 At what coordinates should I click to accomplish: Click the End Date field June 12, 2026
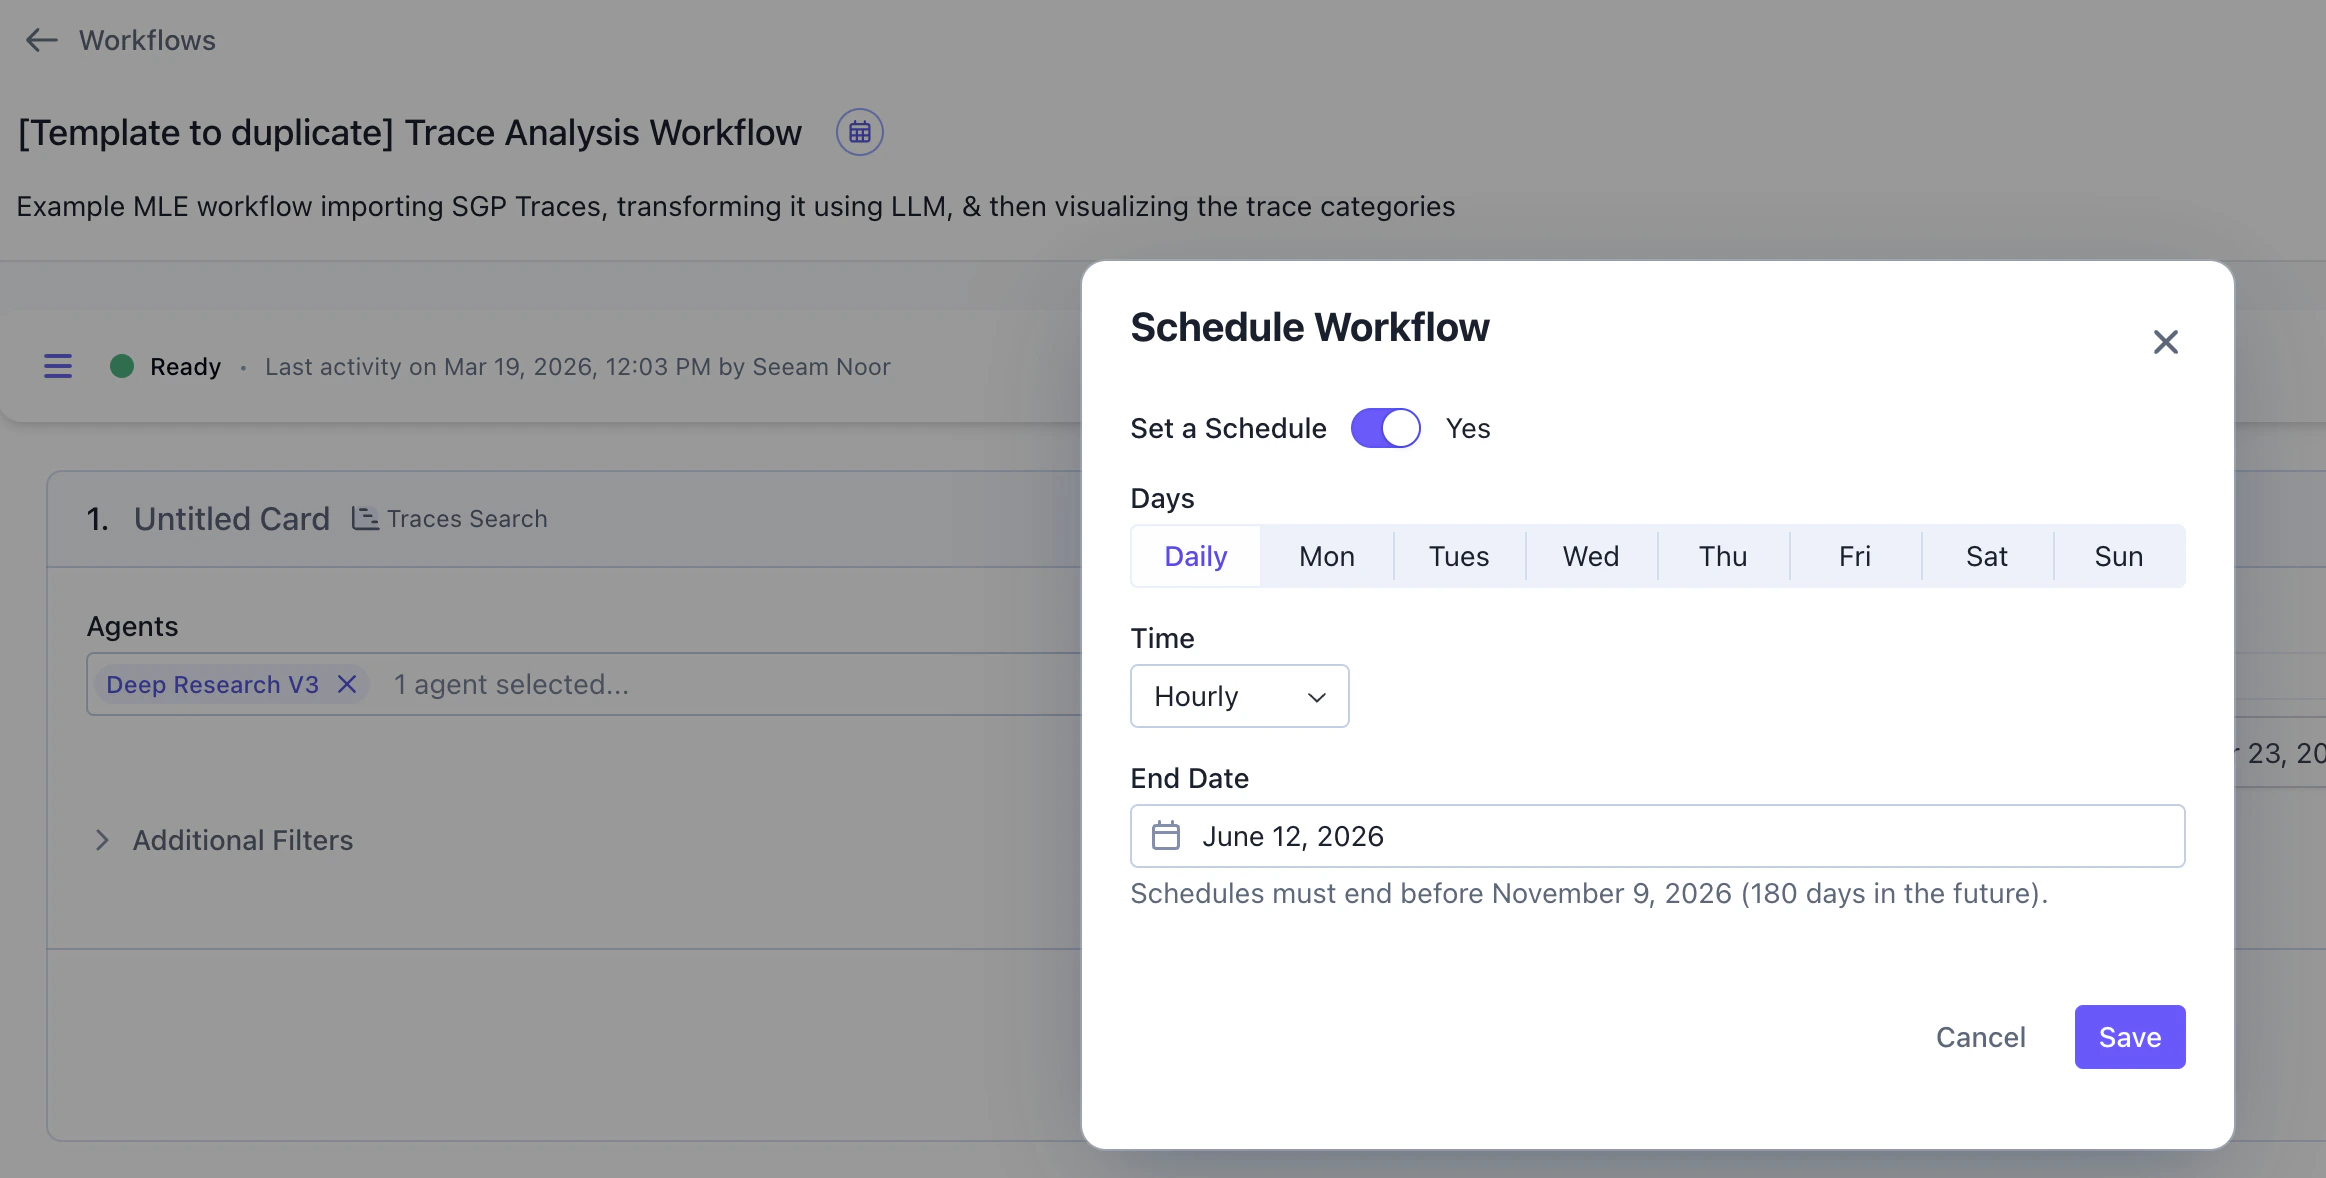coord(1657,836)
